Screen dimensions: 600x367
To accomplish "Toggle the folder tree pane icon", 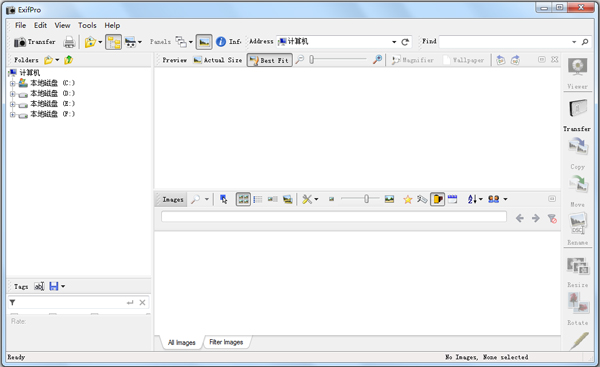I will click(x=114, y=42).
